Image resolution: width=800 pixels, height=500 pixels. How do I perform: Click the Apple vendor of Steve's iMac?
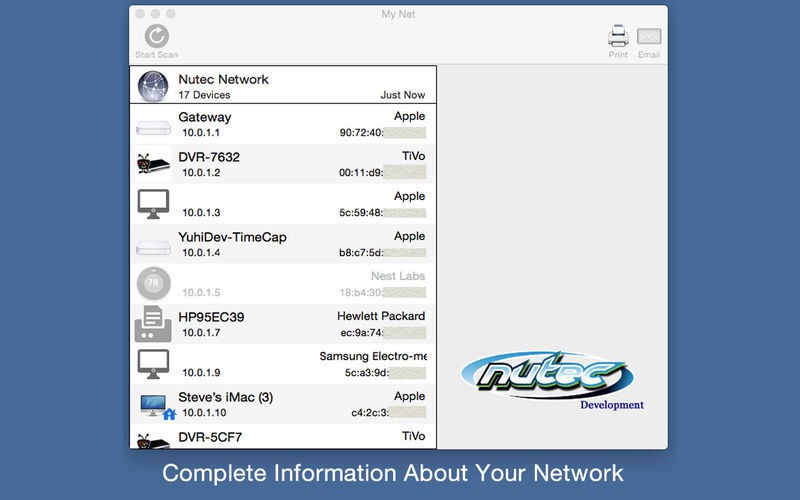pyautogui.click(x=409, y=396)
